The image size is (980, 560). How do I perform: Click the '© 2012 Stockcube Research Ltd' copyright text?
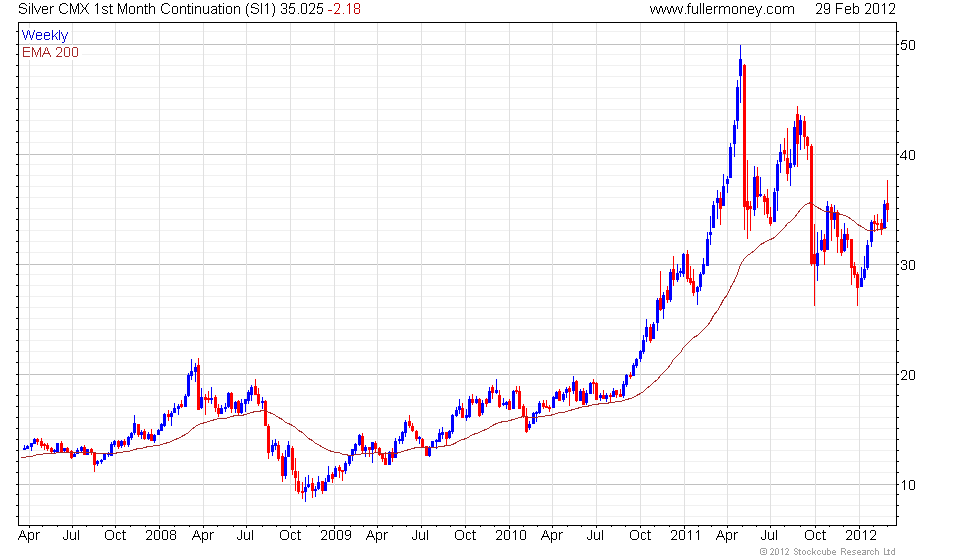point(828,552)
